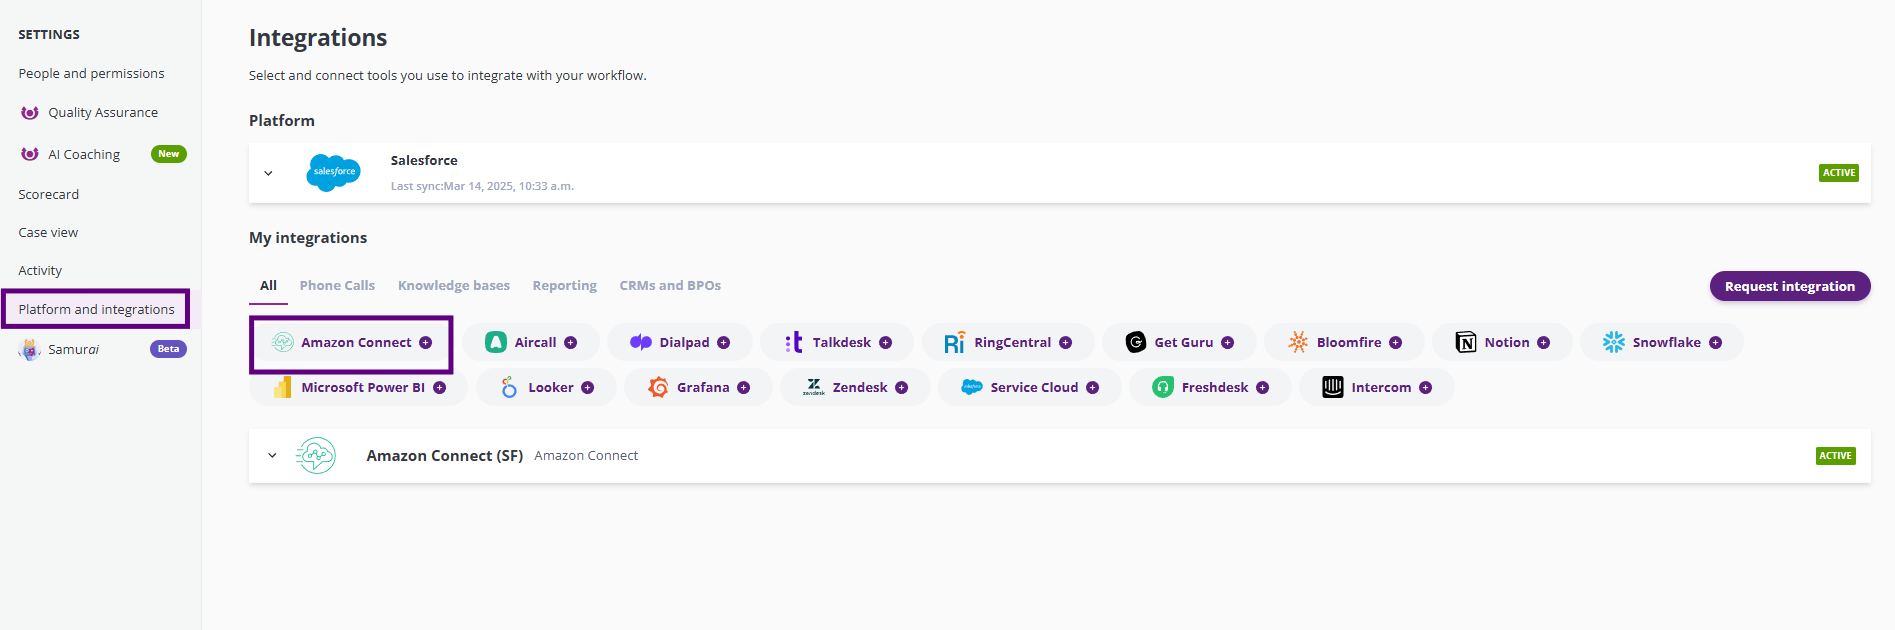Click the plus icon next to Aircall
The width and height of the screenshot is (1895, 630).
point(570,343)
